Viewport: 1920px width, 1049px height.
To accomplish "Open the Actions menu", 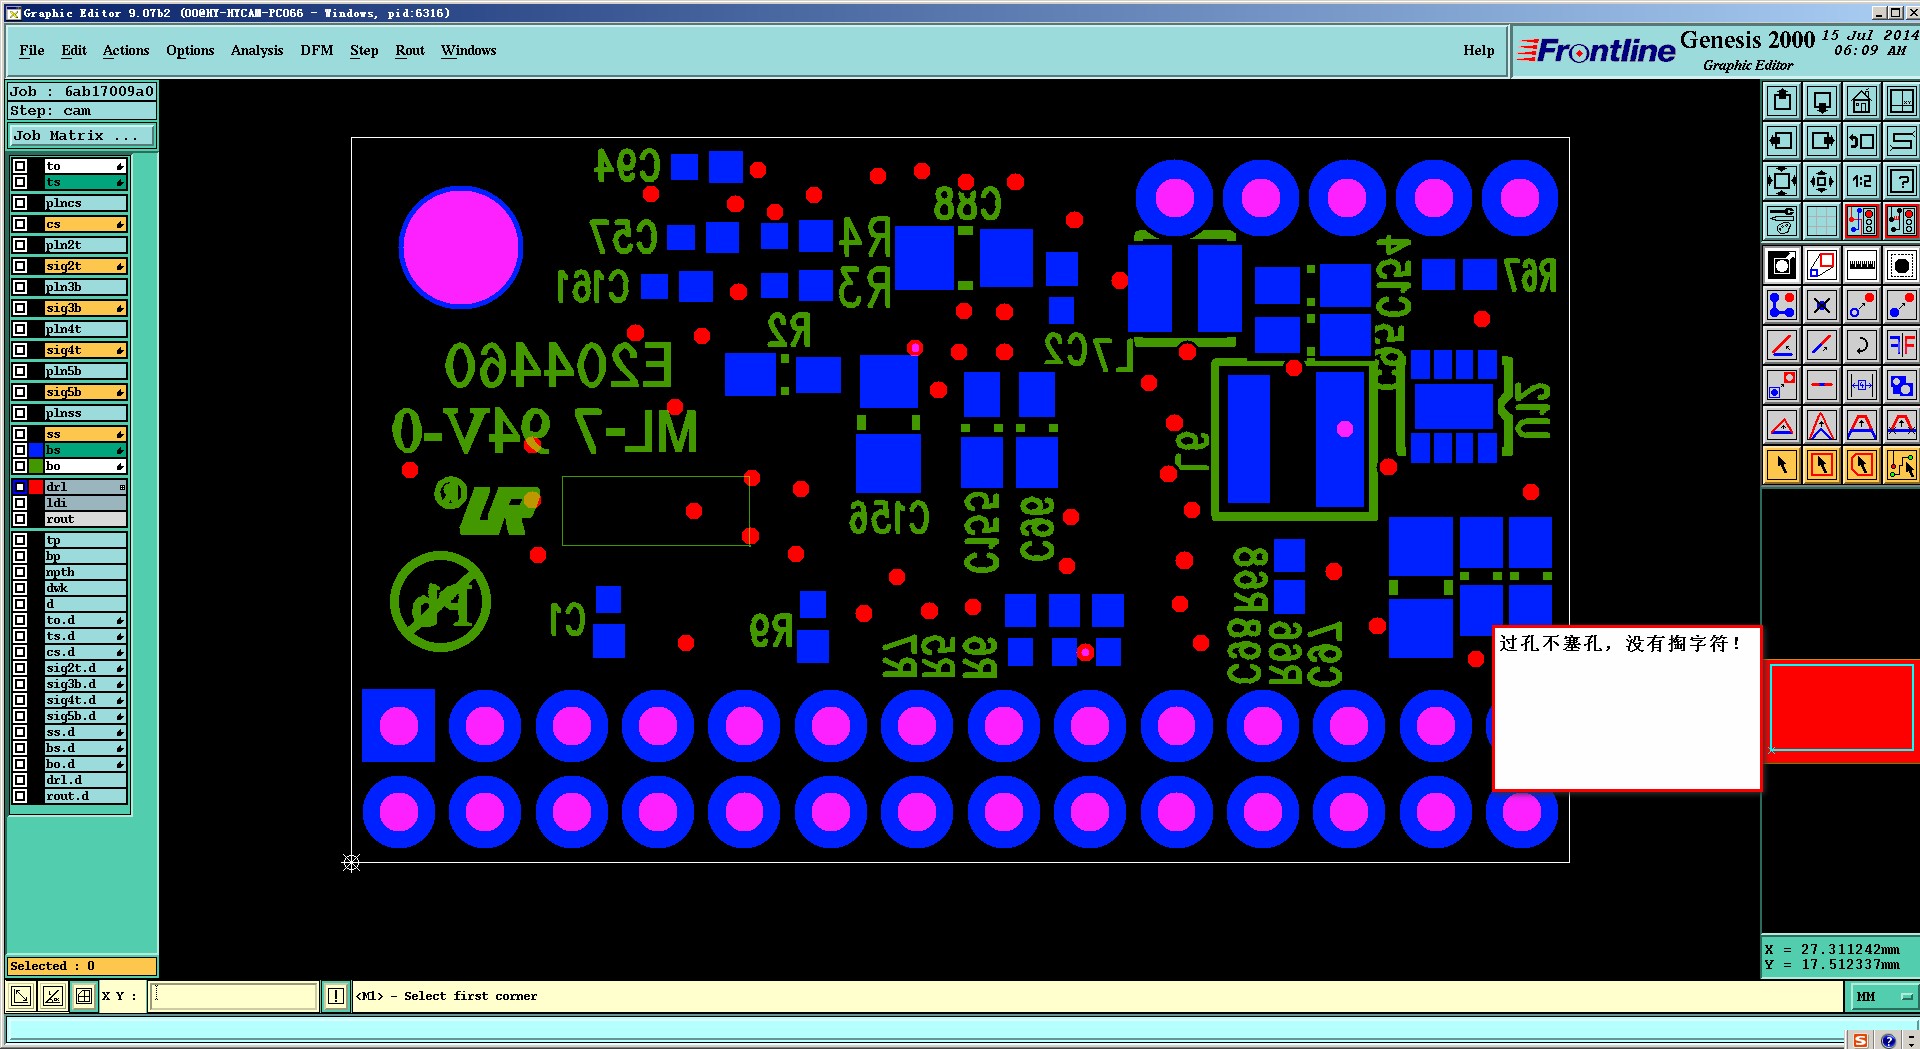I will 126,50.
